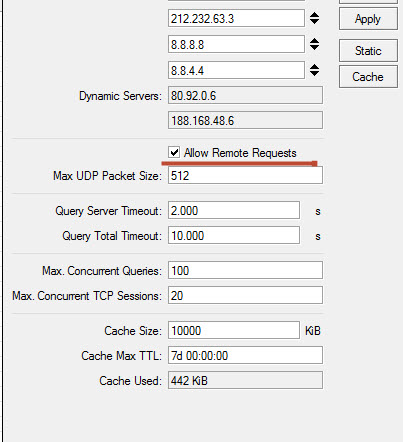This screenshot has width=403, height=442.
Task: Click the Query Server Timeout field
Action: (x=234, y=210)
